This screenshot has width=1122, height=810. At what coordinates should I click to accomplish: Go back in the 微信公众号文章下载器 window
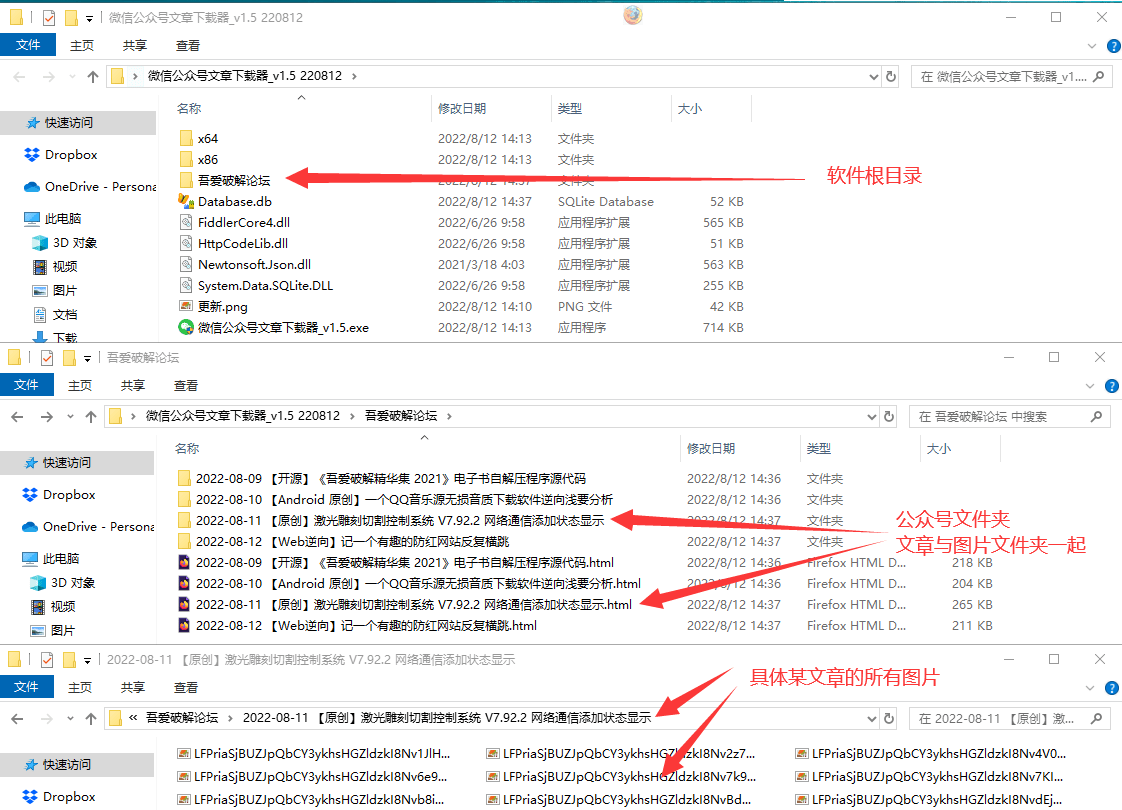pyautogui.click(x=19, y=77)
